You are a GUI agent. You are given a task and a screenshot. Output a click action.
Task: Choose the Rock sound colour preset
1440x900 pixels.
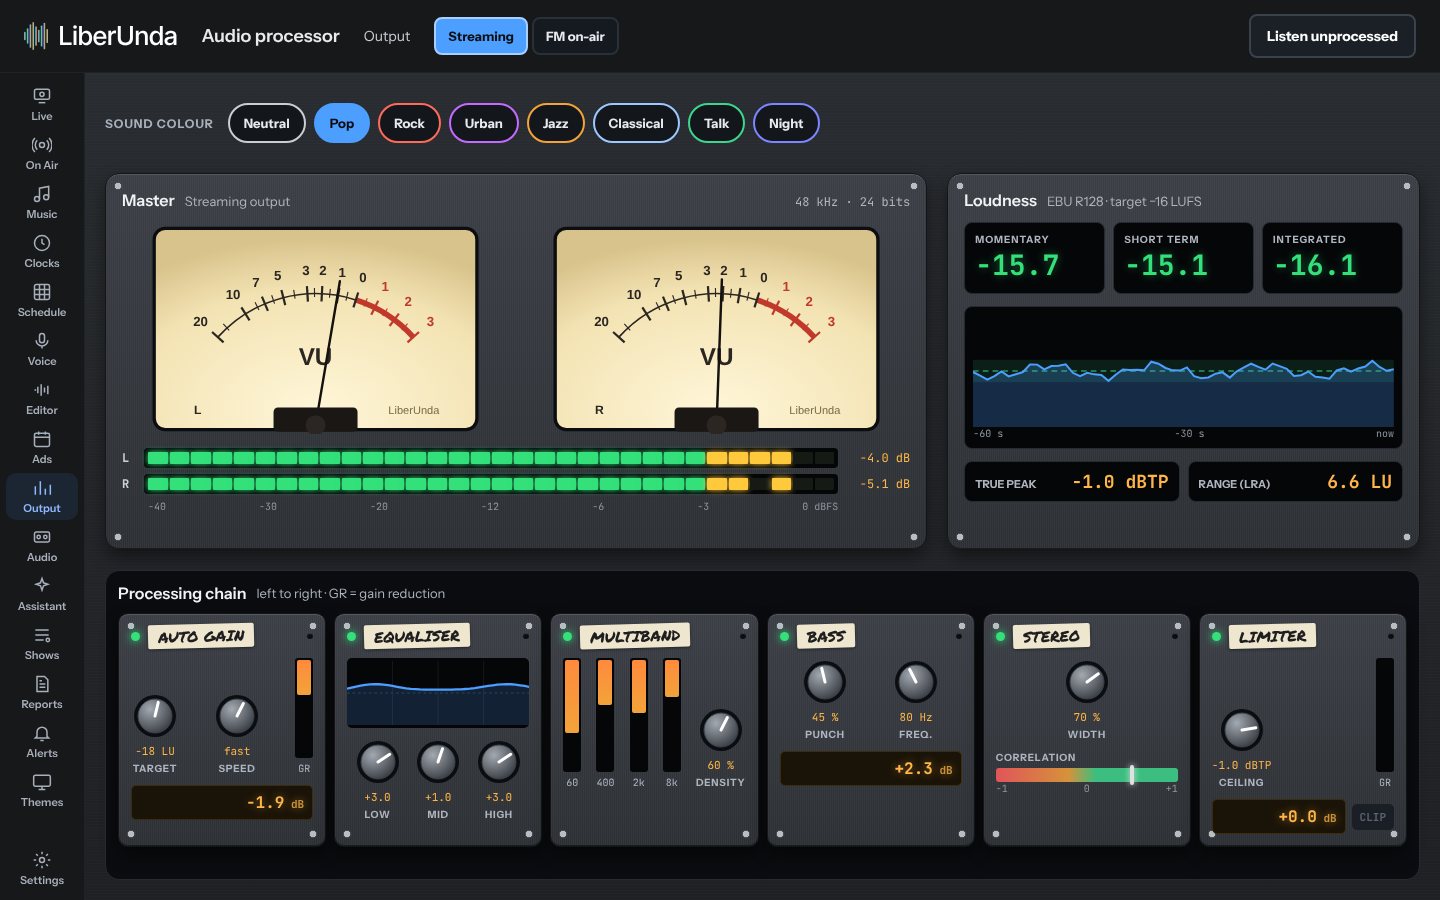pos(409,123)
